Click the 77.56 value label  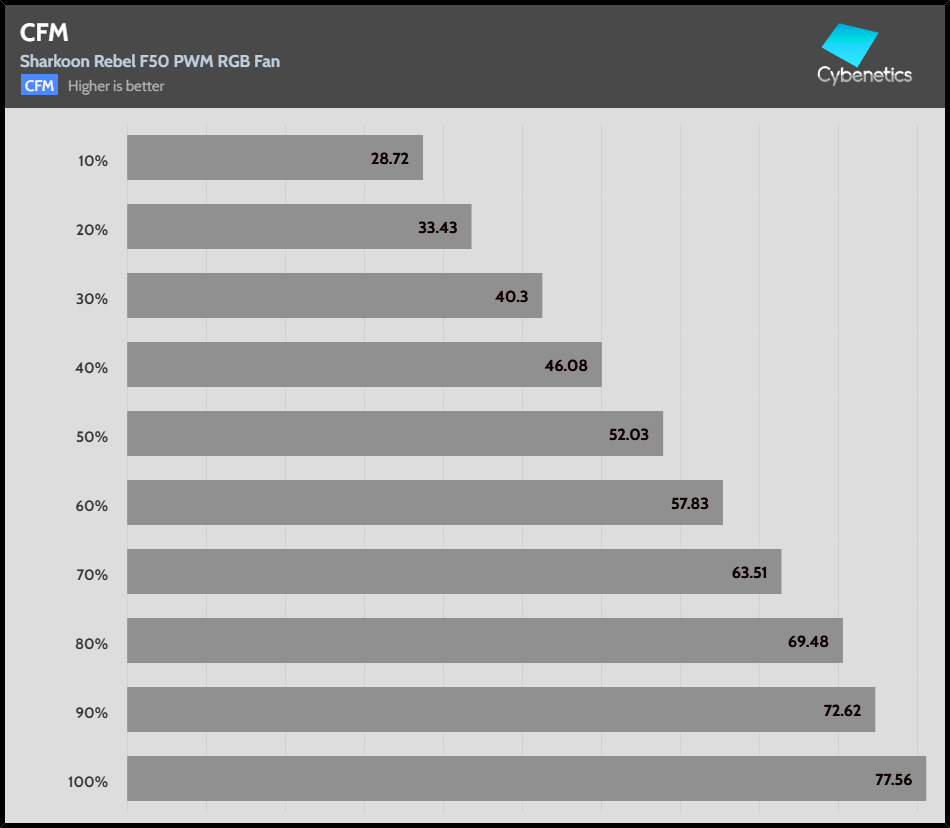click(891, 779)
